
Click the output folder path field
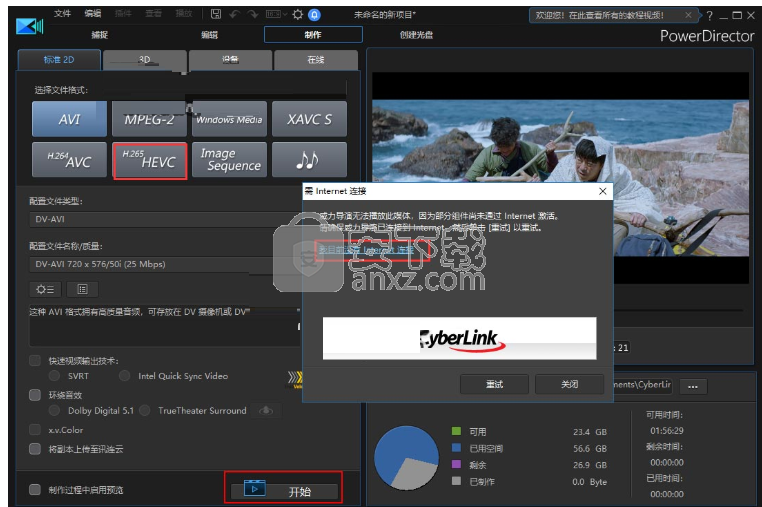[x=644, y=385]
